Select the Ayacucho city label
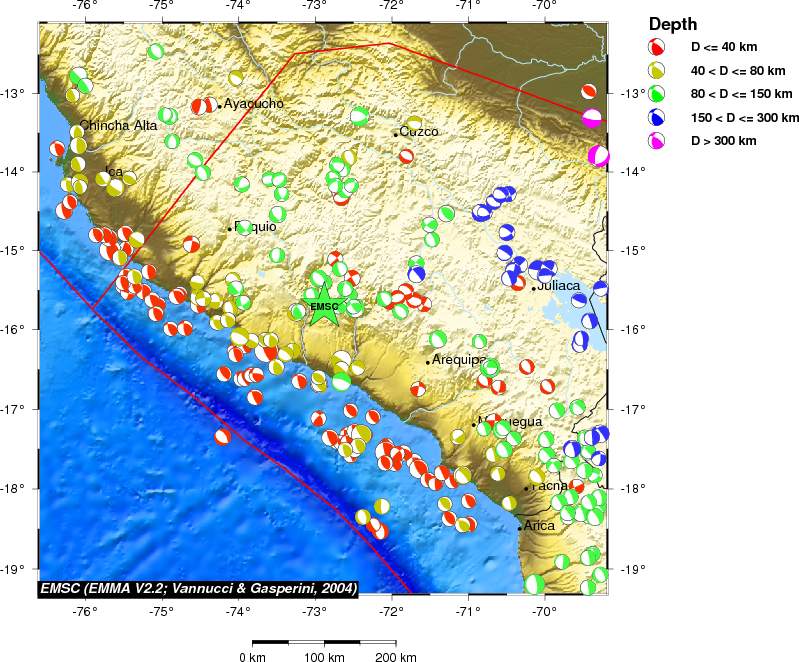The height and width of the screenshot is (662, 799). point(254,103)
